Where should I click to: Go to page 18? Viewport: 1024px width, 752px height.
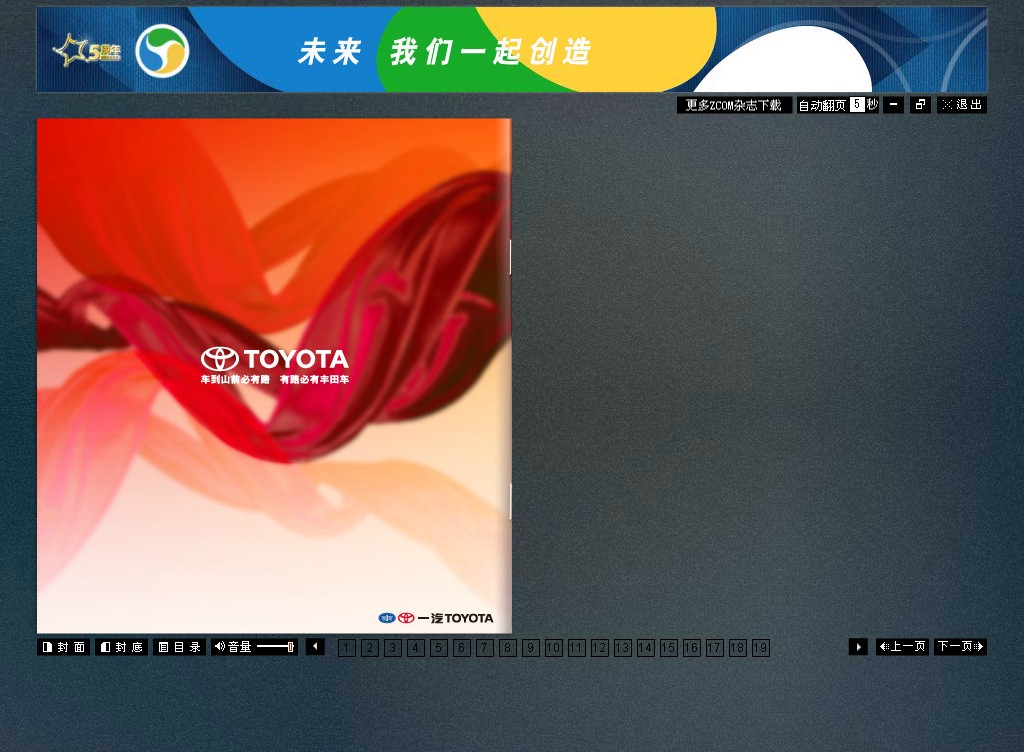tap(737, 648)
